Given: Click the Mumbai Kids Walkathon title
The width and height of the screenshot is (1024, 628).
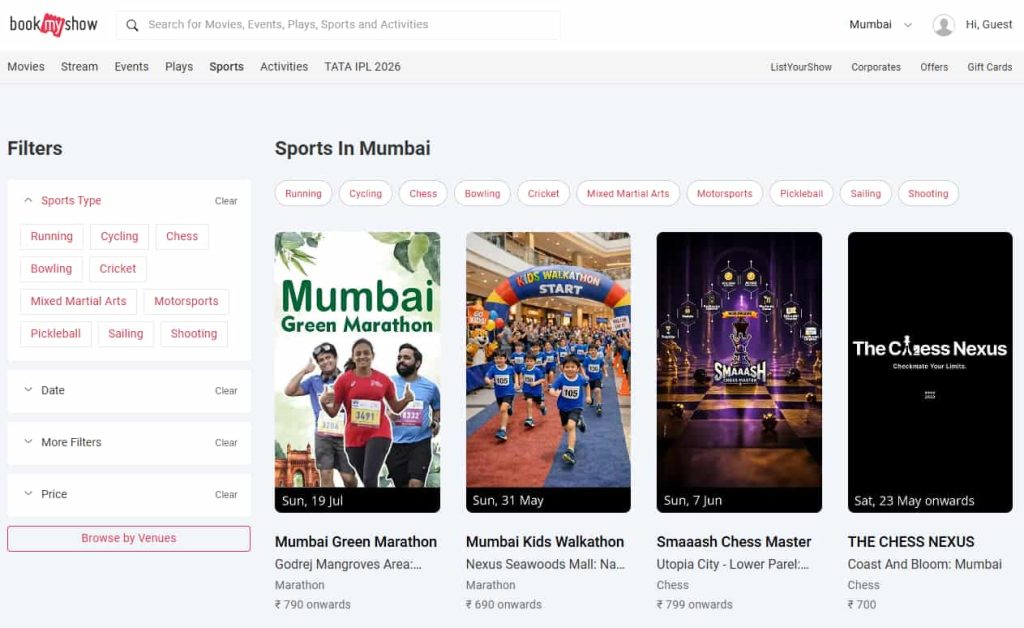Looking at the screenshot, I should pyautogui.click(x=545, y=542).
